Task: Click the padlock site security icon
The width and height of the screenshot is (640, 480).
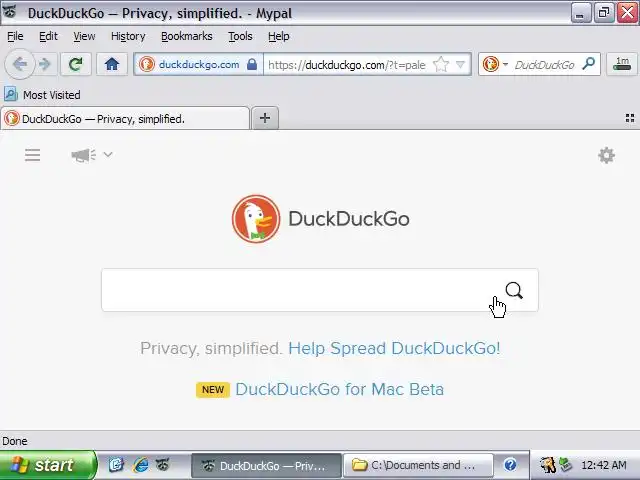Action: (252, 64)
